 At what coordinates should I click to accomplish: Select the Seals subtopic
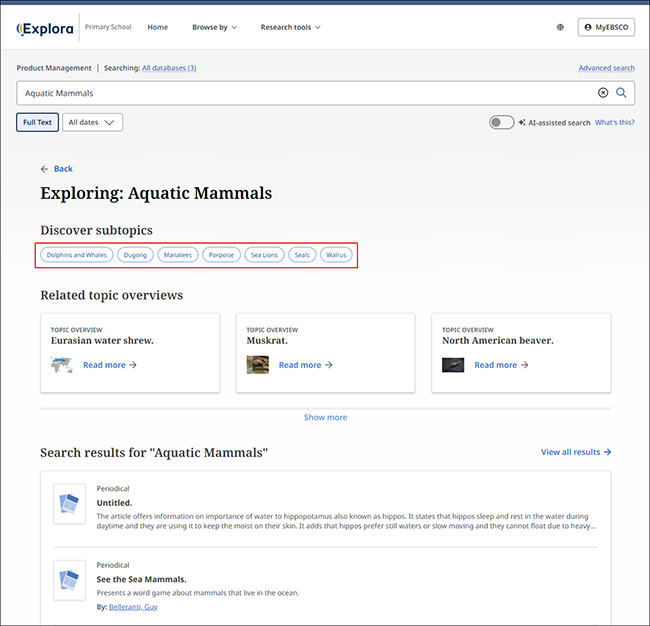pos(302,255)
